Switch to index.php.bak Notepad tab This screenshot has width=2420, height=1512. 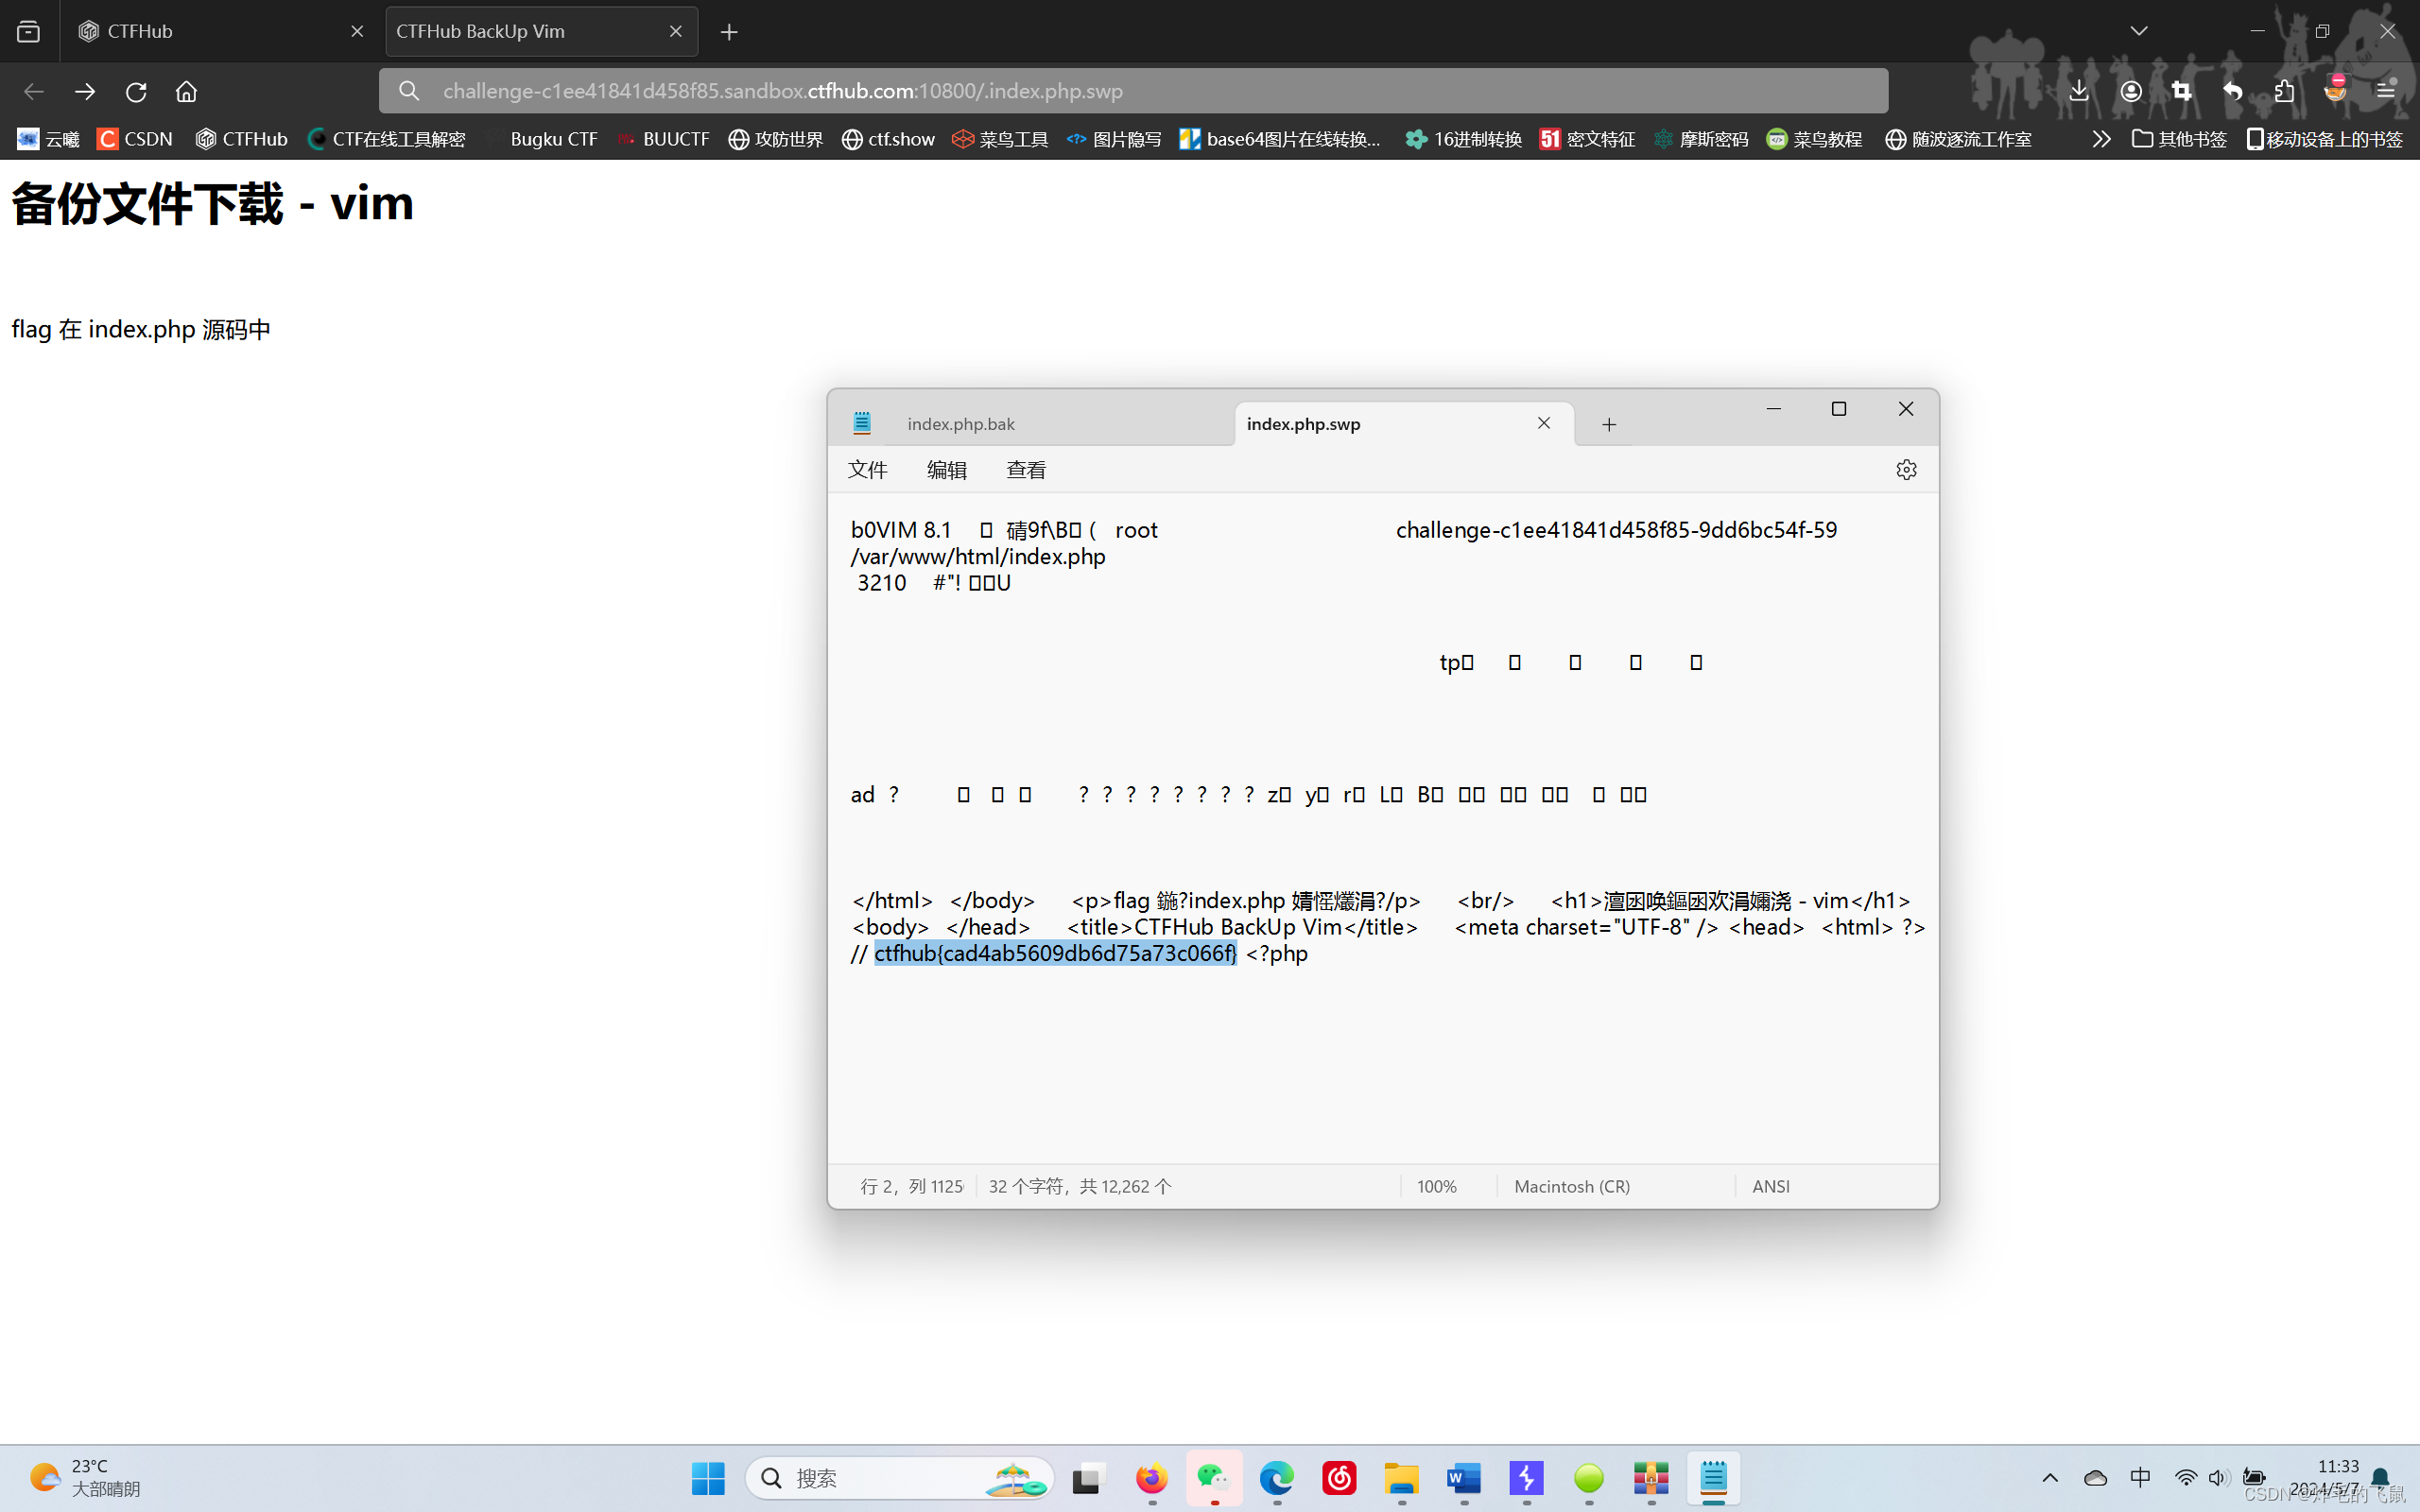pyautogui.click(x=961, y=424)
